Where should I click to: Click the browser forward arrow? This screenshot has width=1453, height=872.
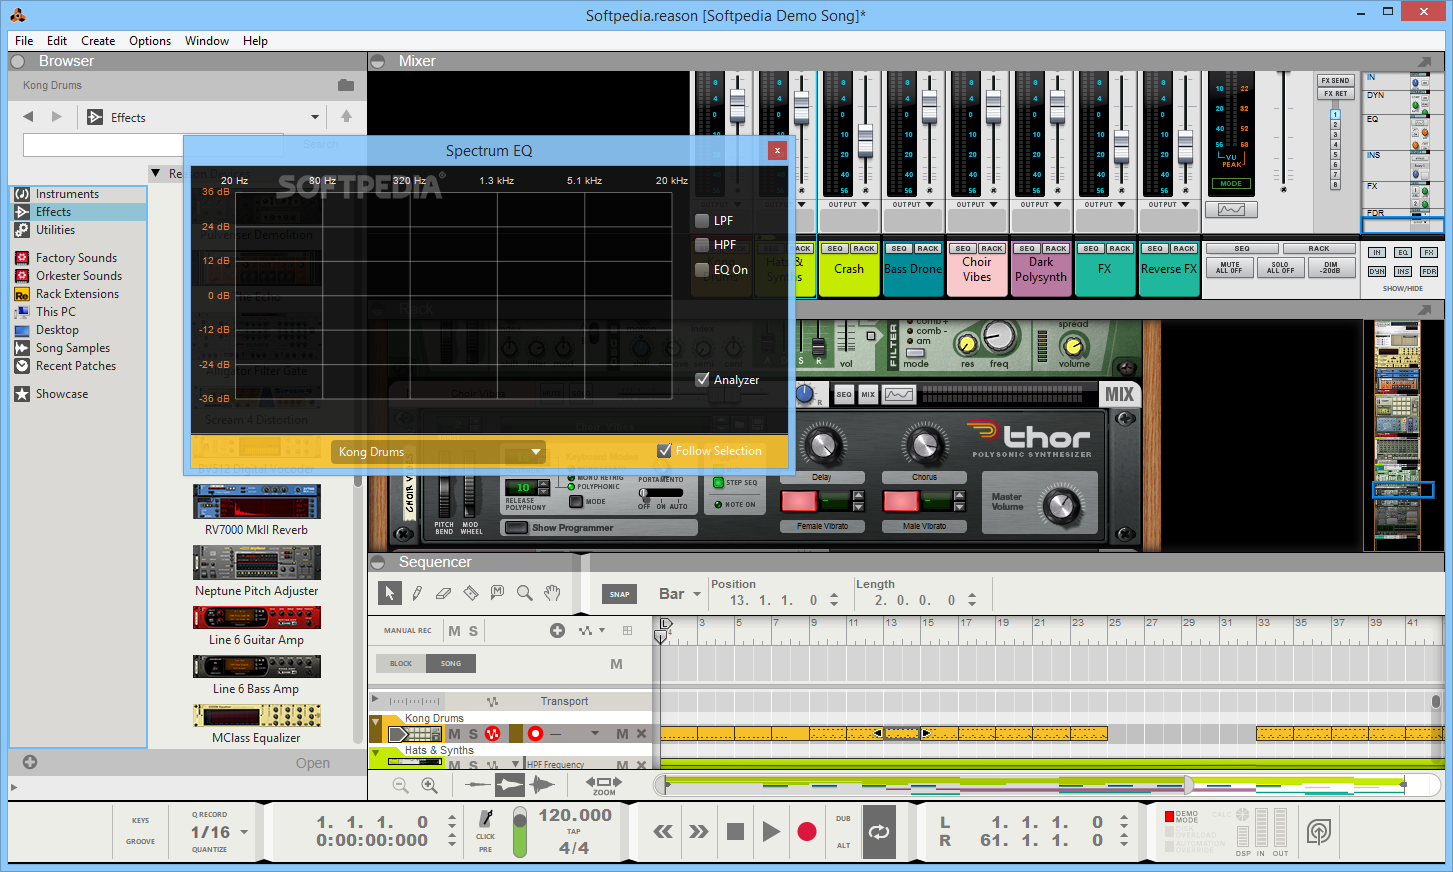[56, 117]
